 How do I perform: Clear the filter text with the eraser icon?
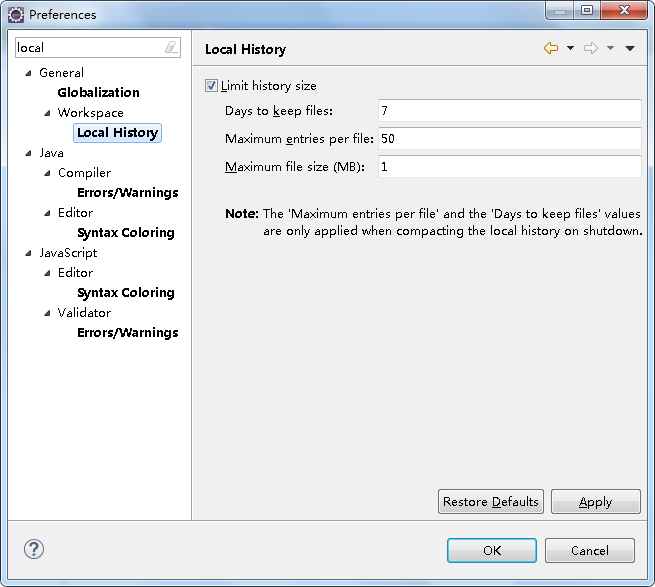(x=171, y=47)
